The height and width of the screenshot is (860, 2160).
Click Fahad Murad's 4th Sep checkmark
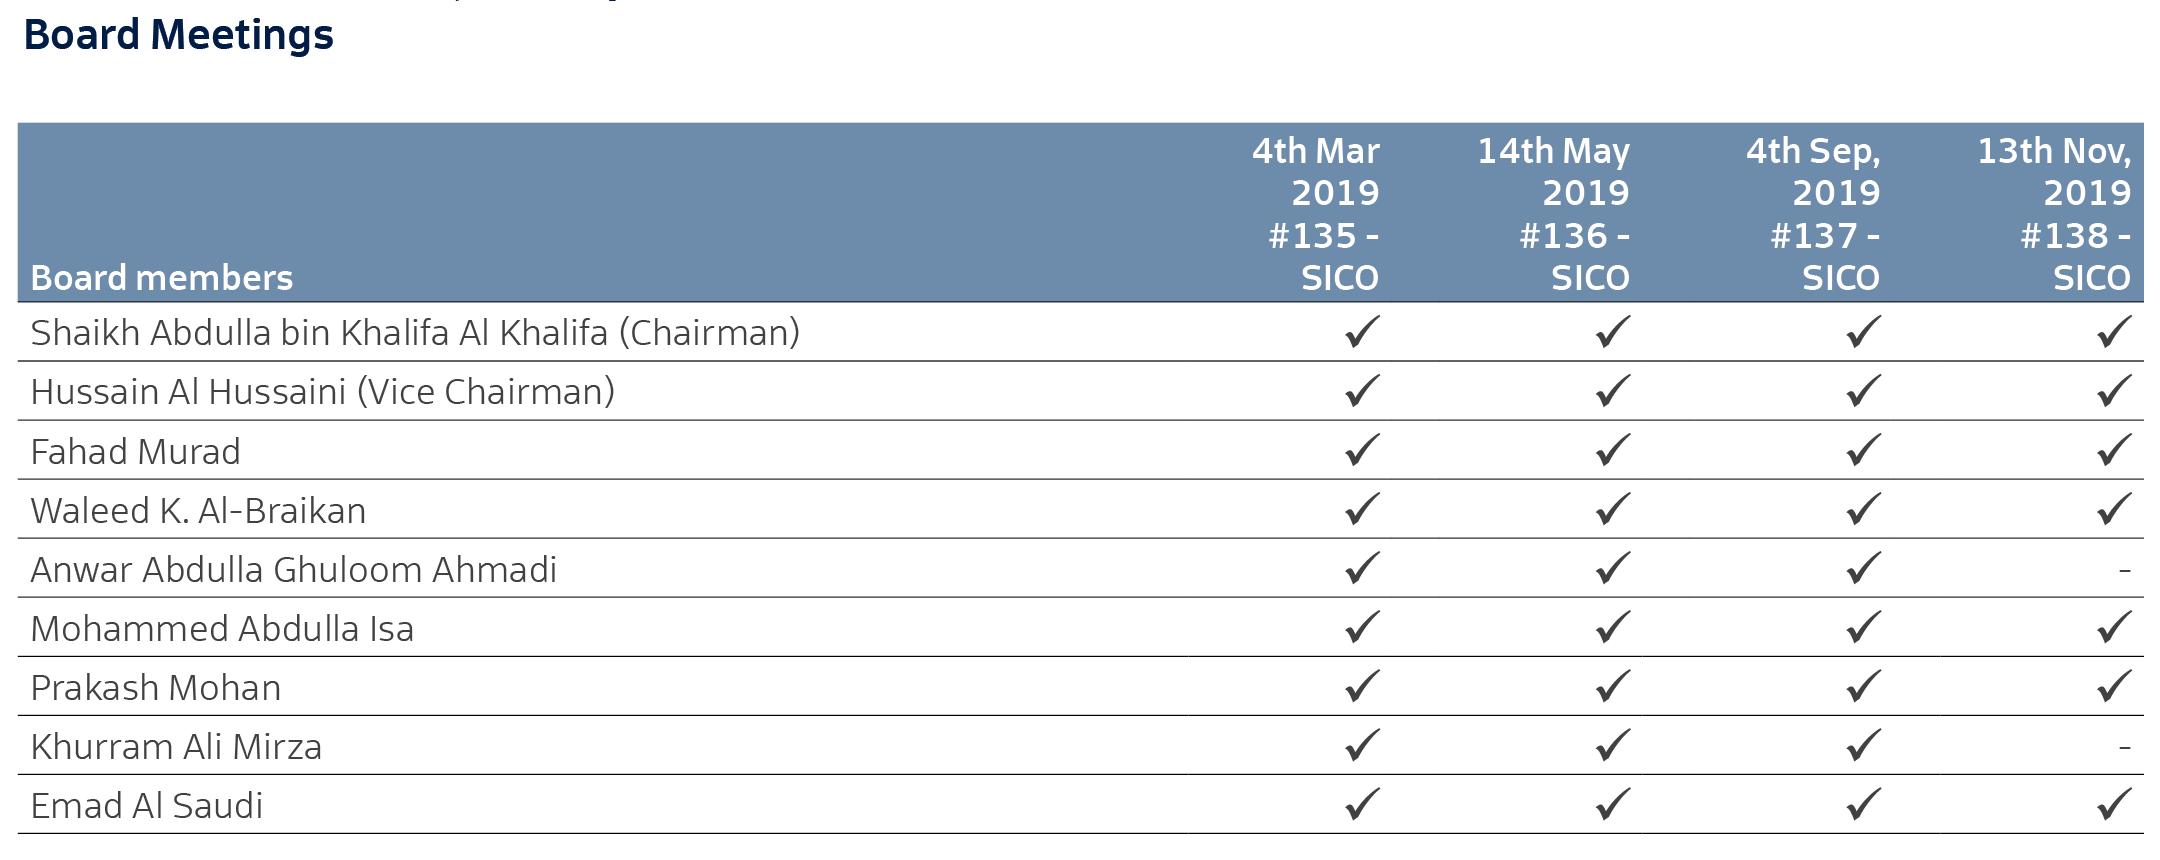coord(1864,449)
